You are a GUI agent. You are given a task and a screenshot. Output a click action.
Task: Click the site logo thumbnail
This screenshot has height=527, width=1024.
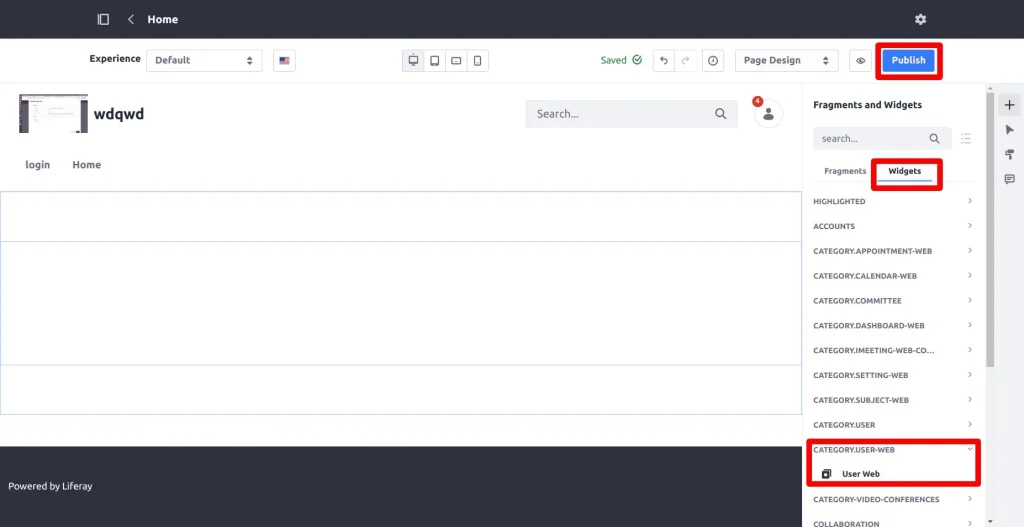pyautogui.click(x=54, y=114)
